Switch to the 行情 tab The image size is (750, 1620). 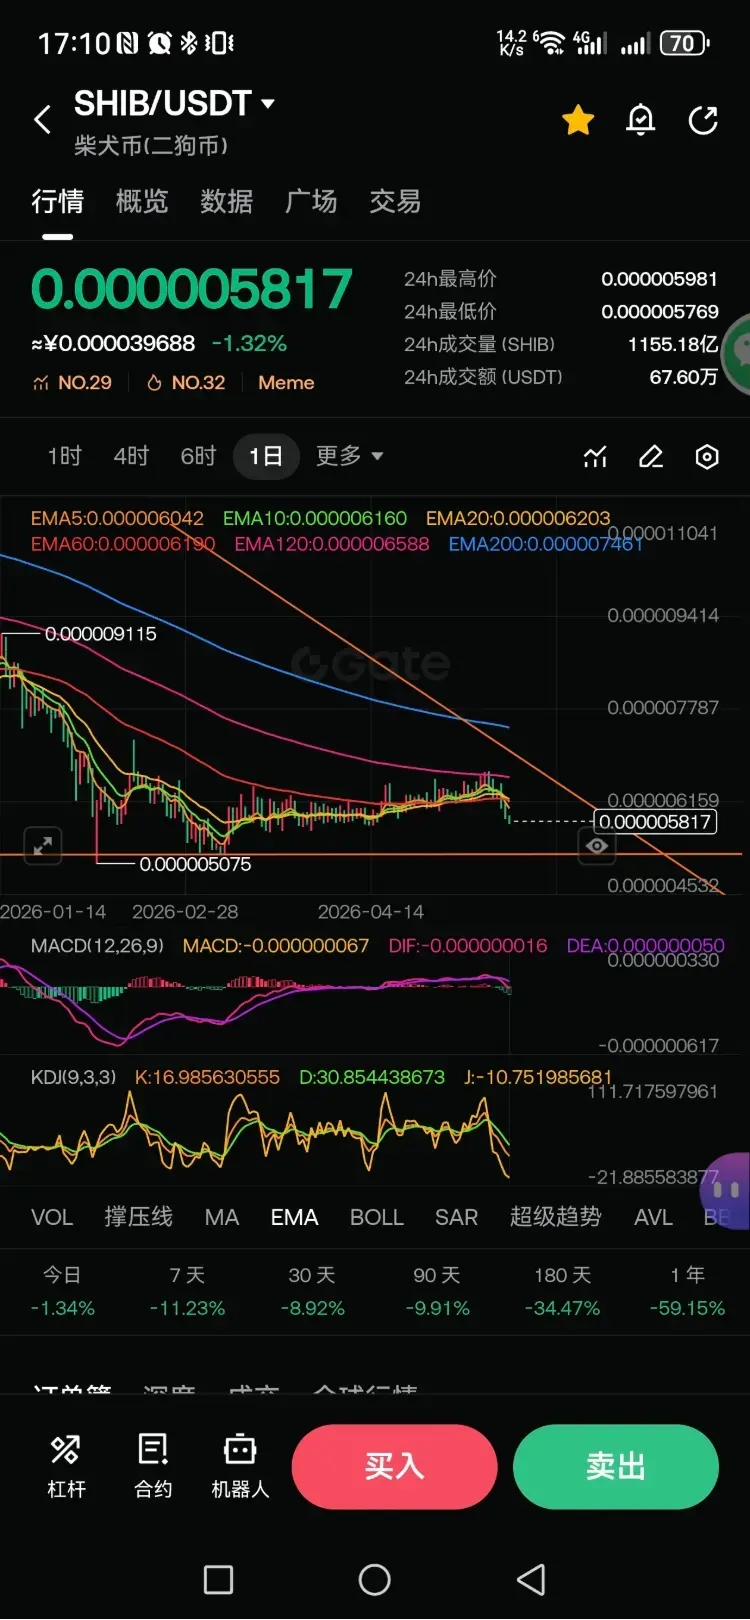57,201
